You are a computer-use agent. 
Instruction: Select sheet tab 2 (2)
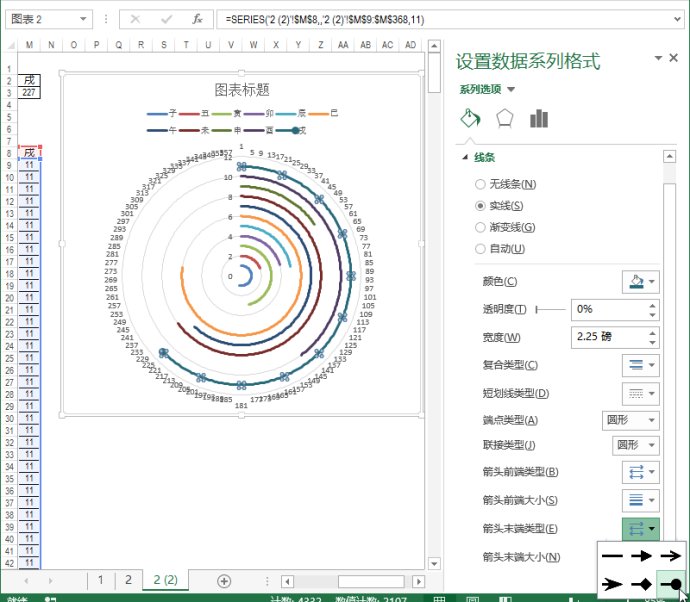(x=165, y=580)
